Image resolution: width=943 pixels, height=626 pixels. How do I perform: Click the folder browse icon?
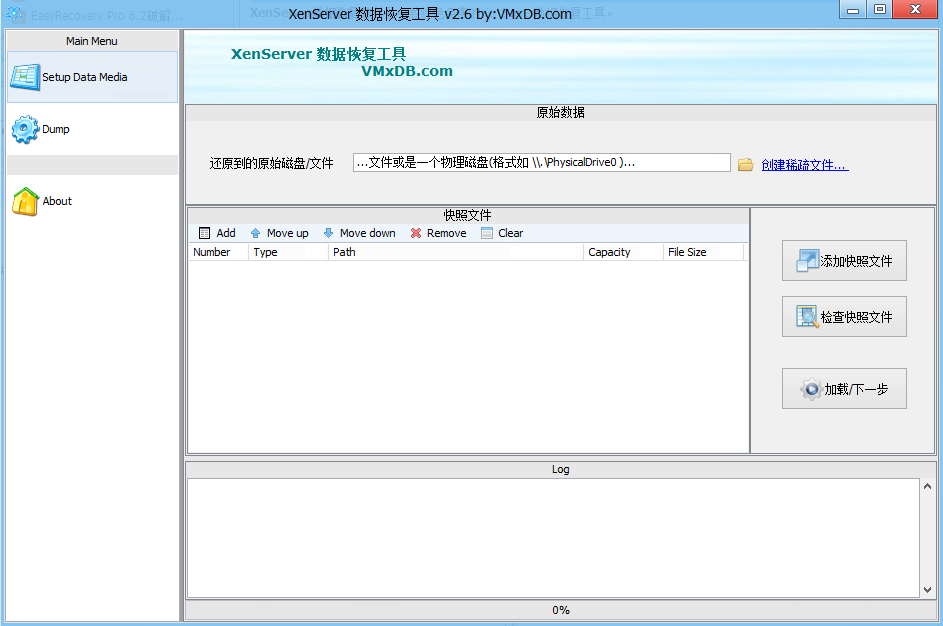click(745, 165)
